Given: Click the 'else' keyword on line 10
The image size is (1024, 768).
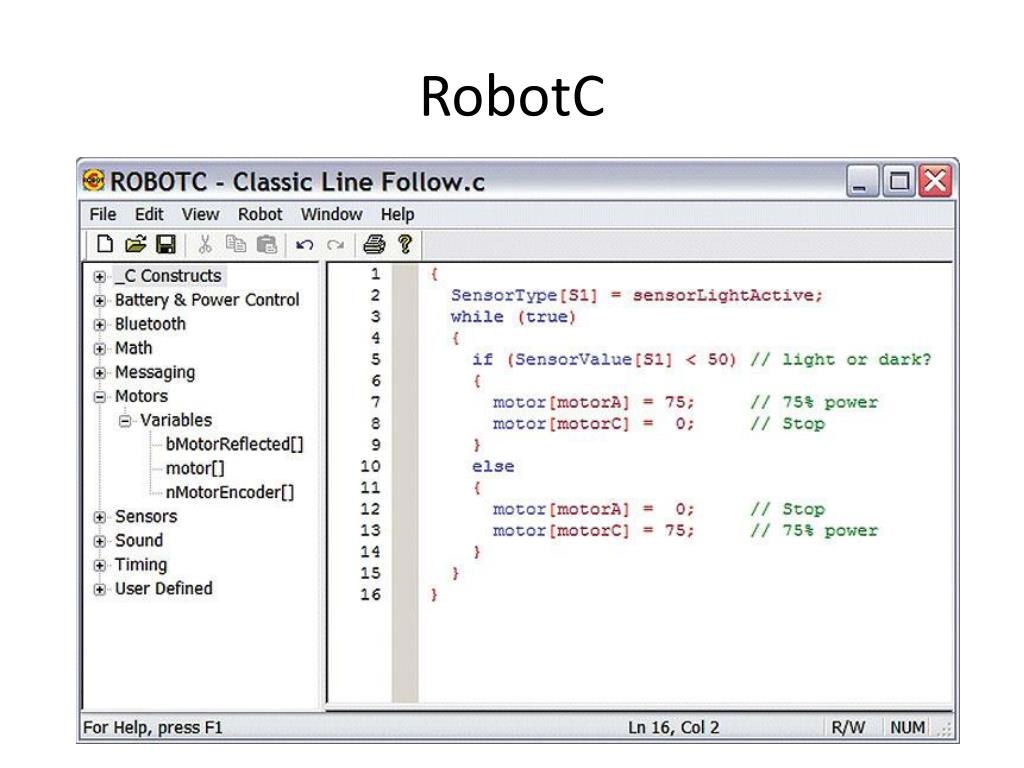Looking at the screenshot, I should [x=493, y=466].
